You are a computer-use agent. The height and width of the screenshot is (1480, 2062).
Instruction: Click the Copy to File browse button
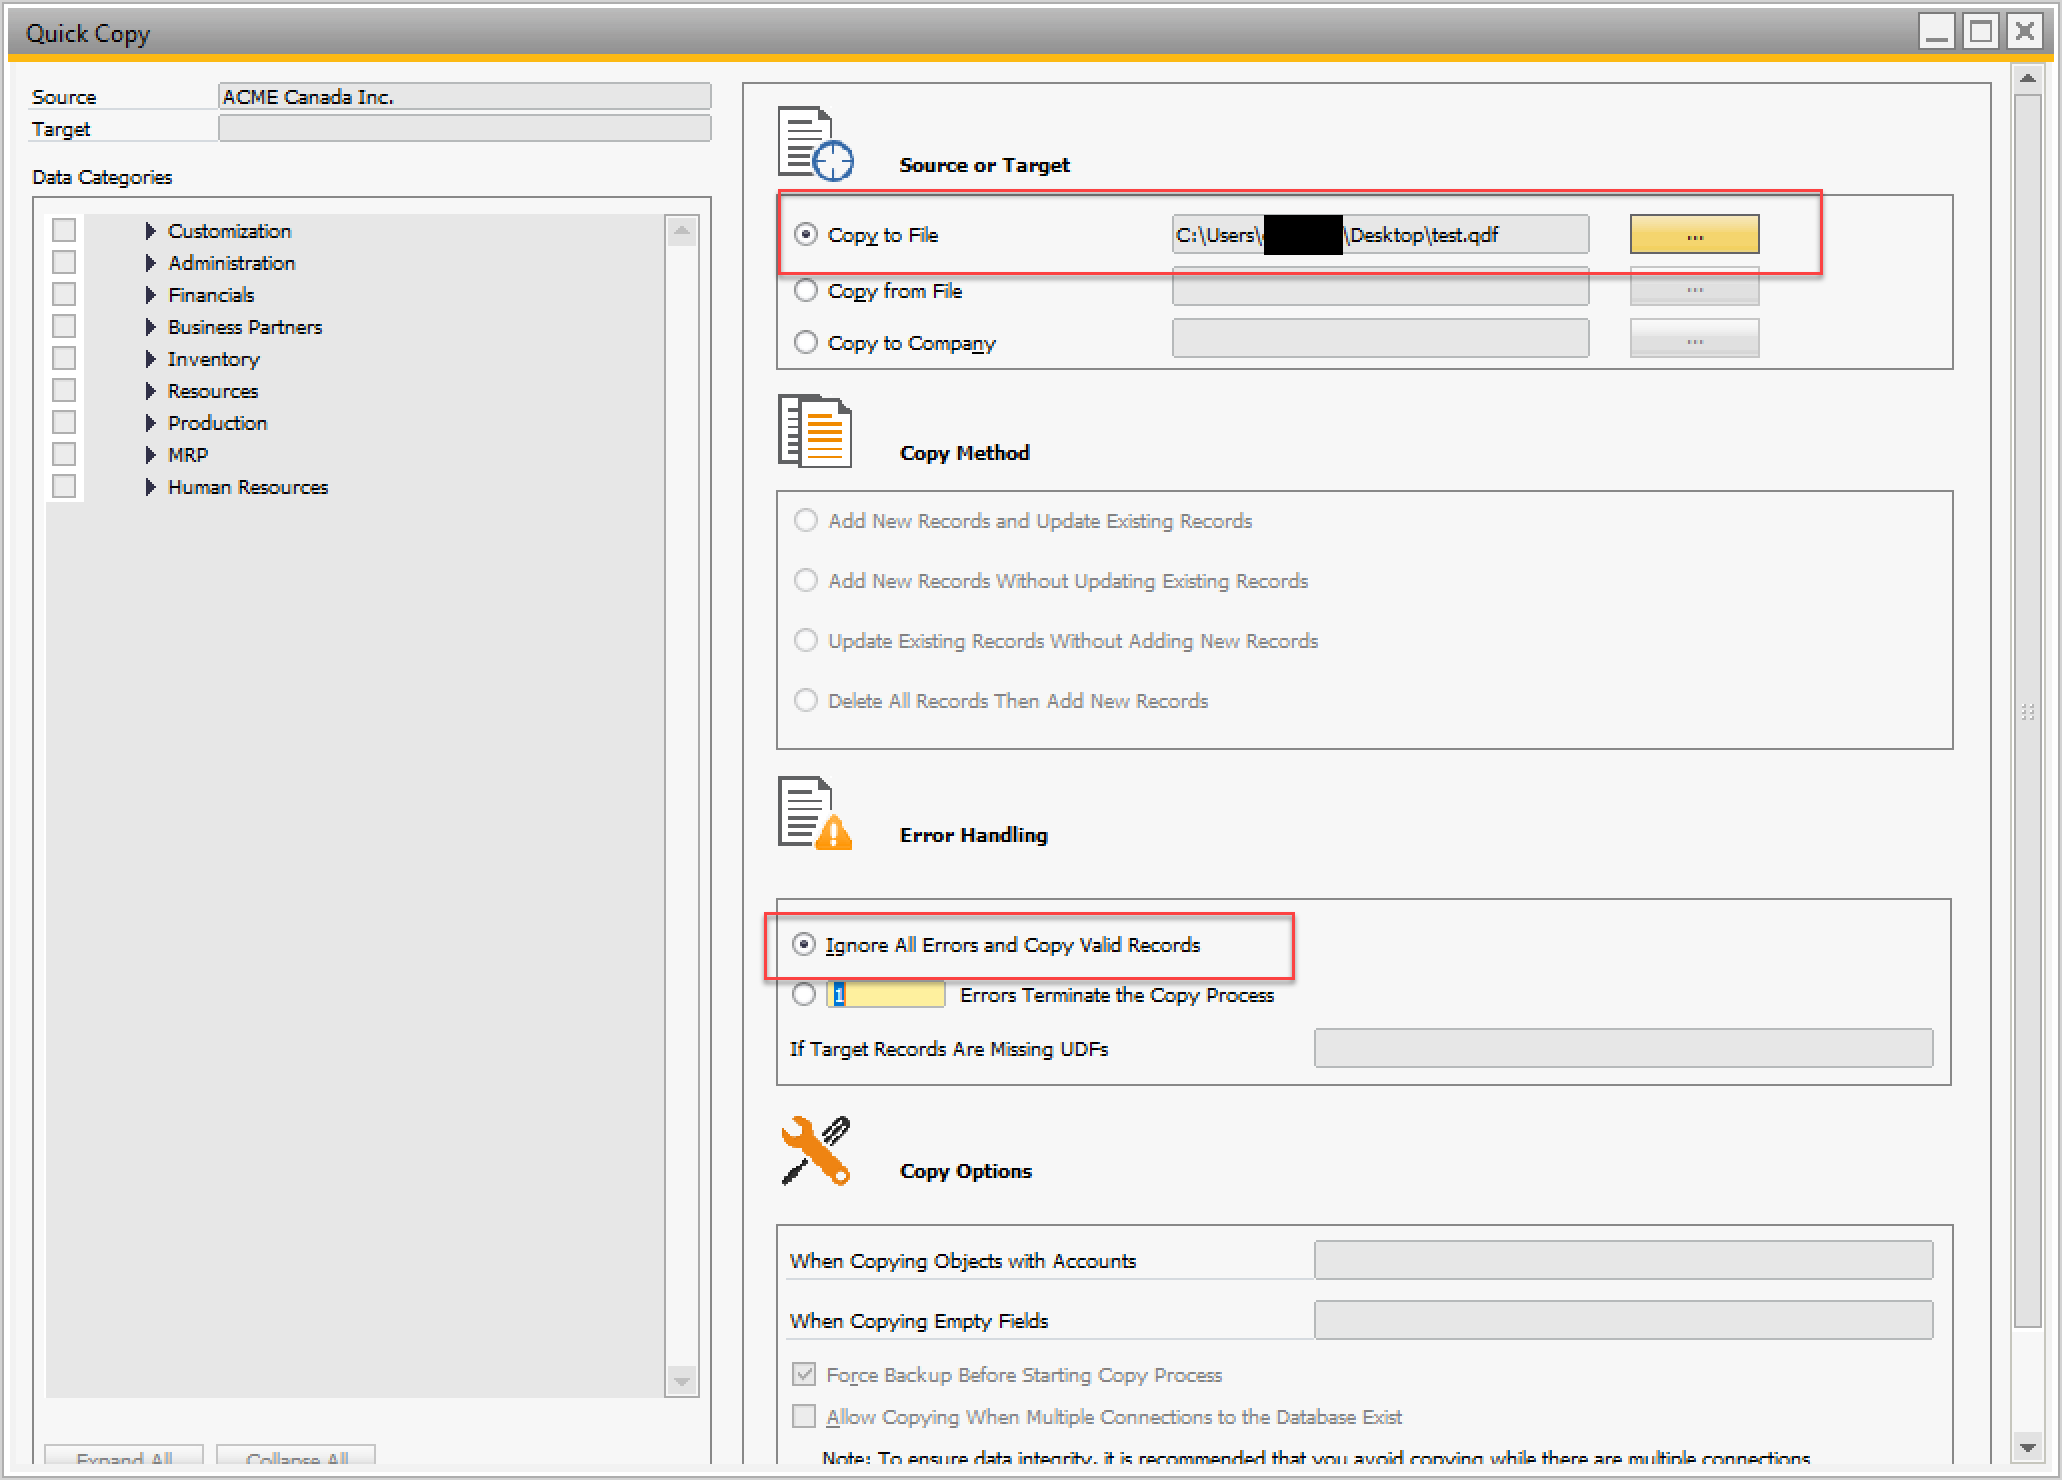1694,235
